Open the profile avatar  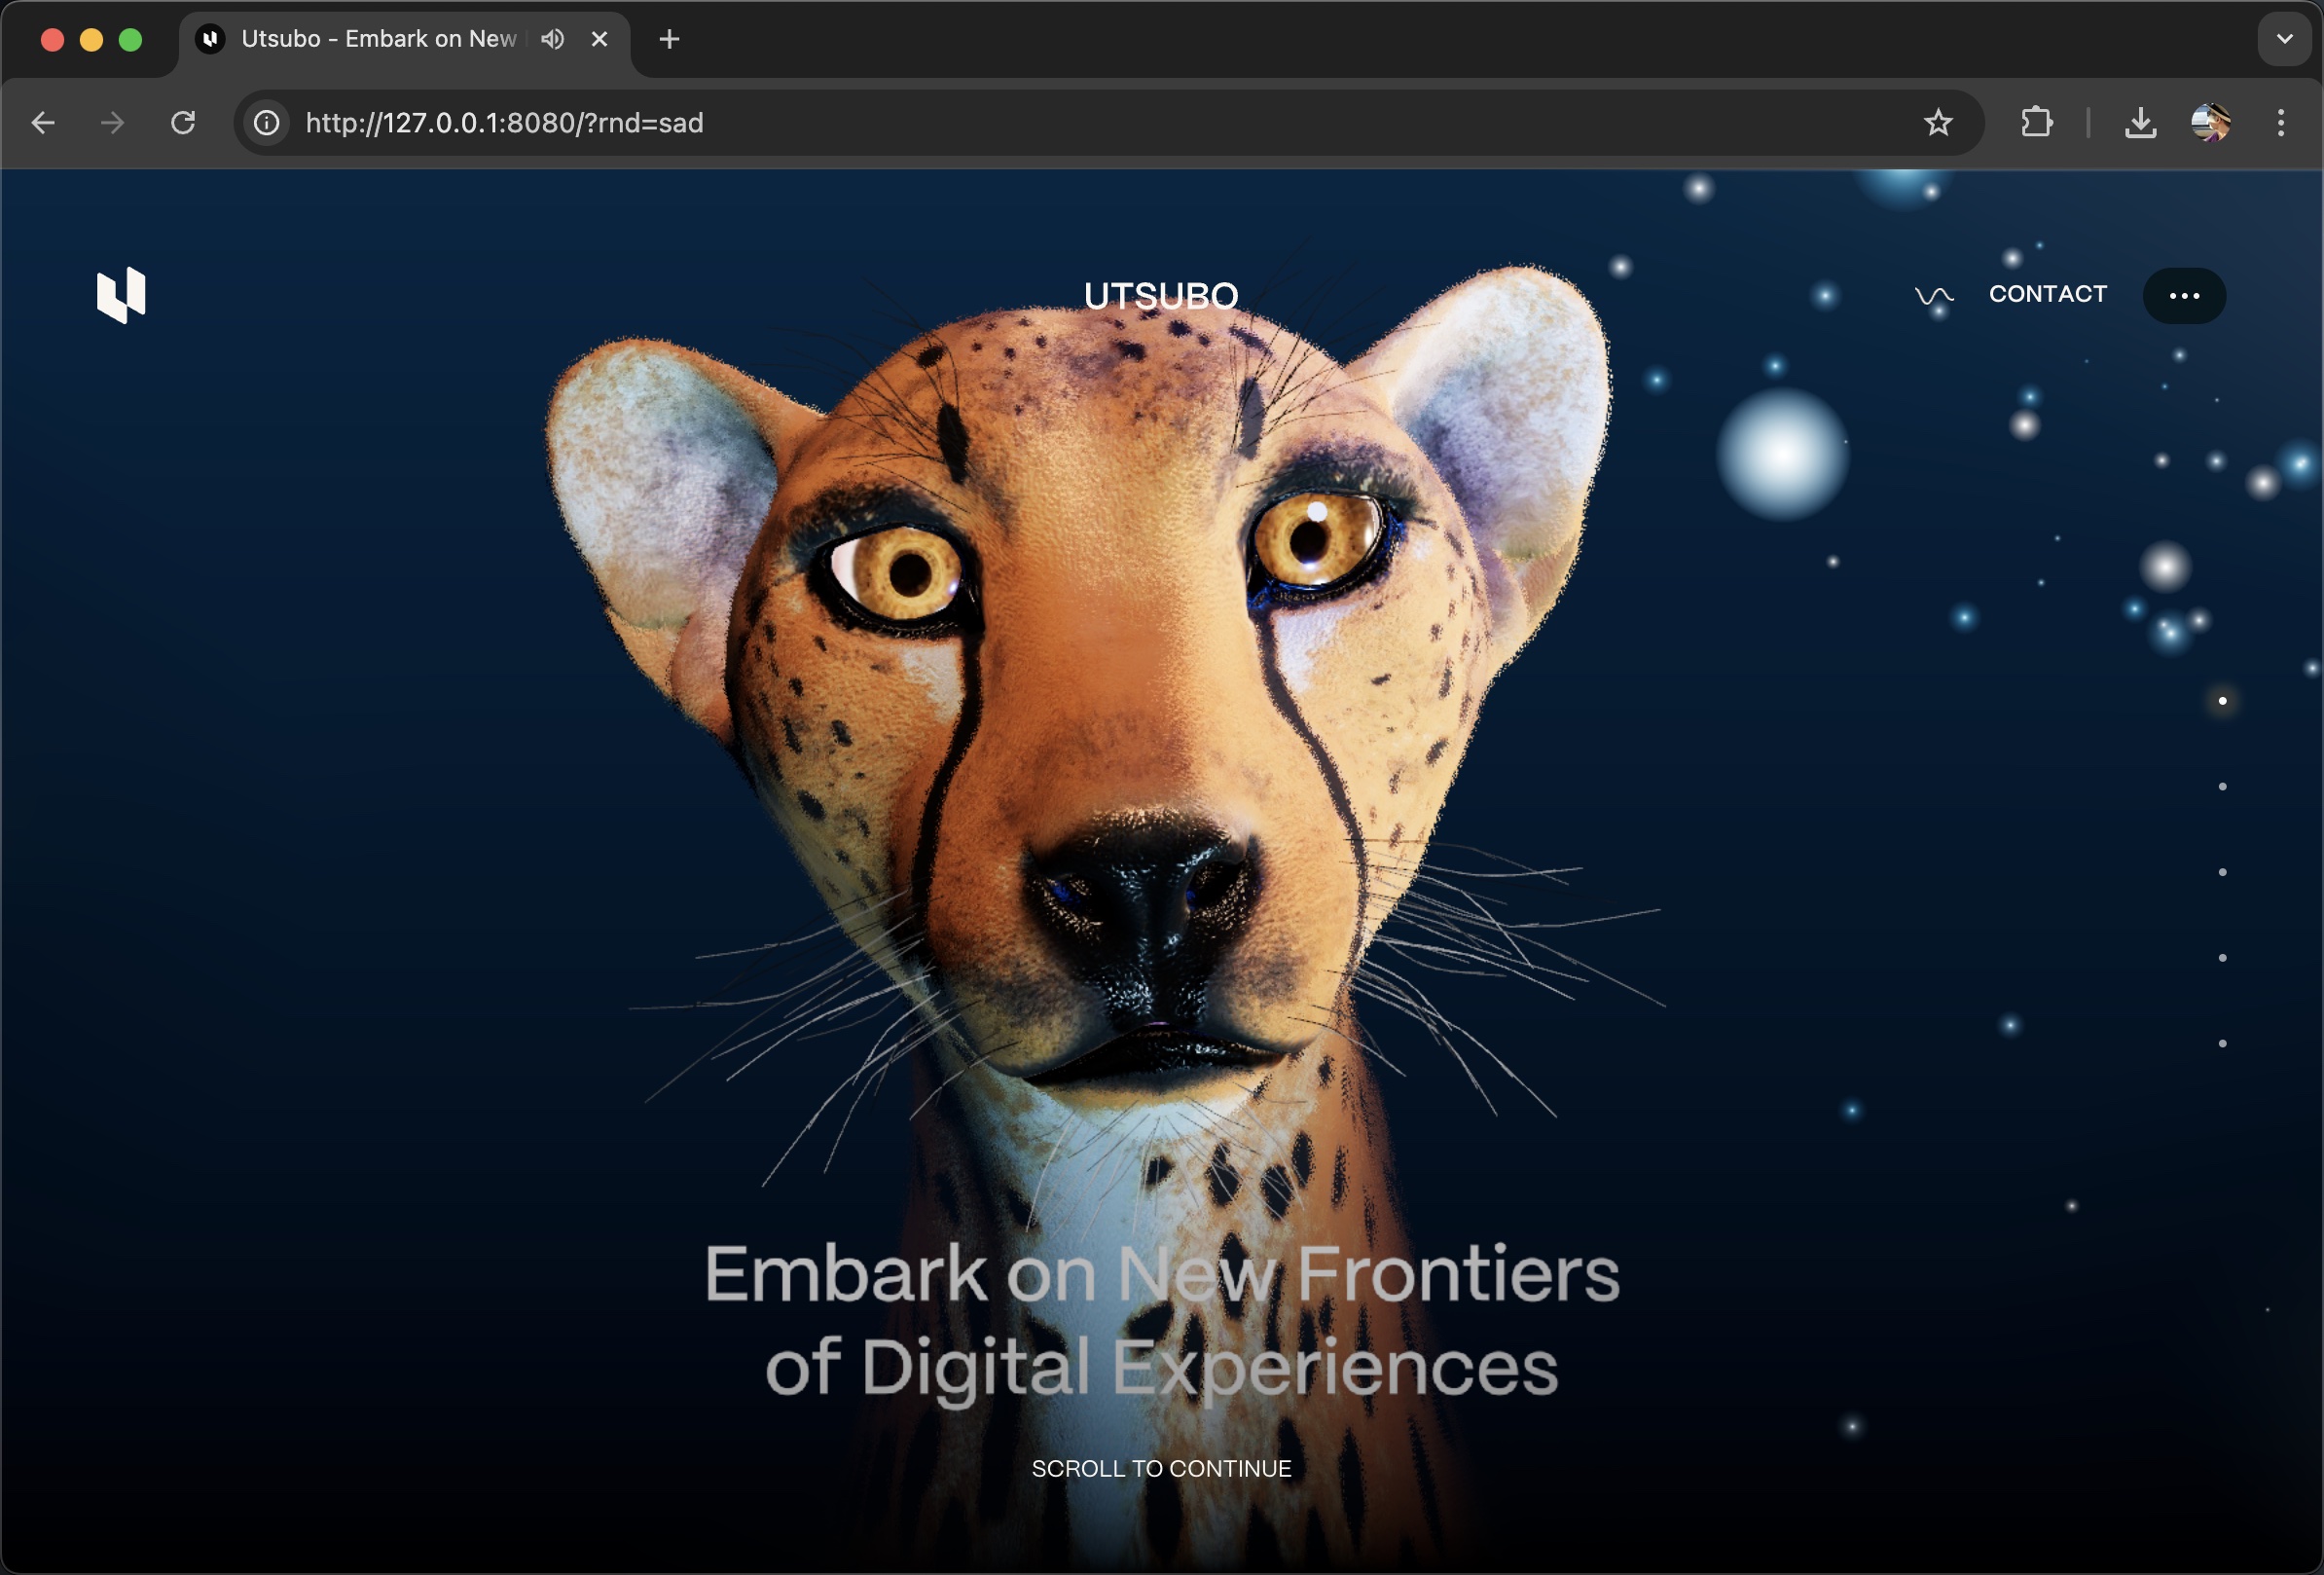pyautogui.click(x=2210, y=123)
